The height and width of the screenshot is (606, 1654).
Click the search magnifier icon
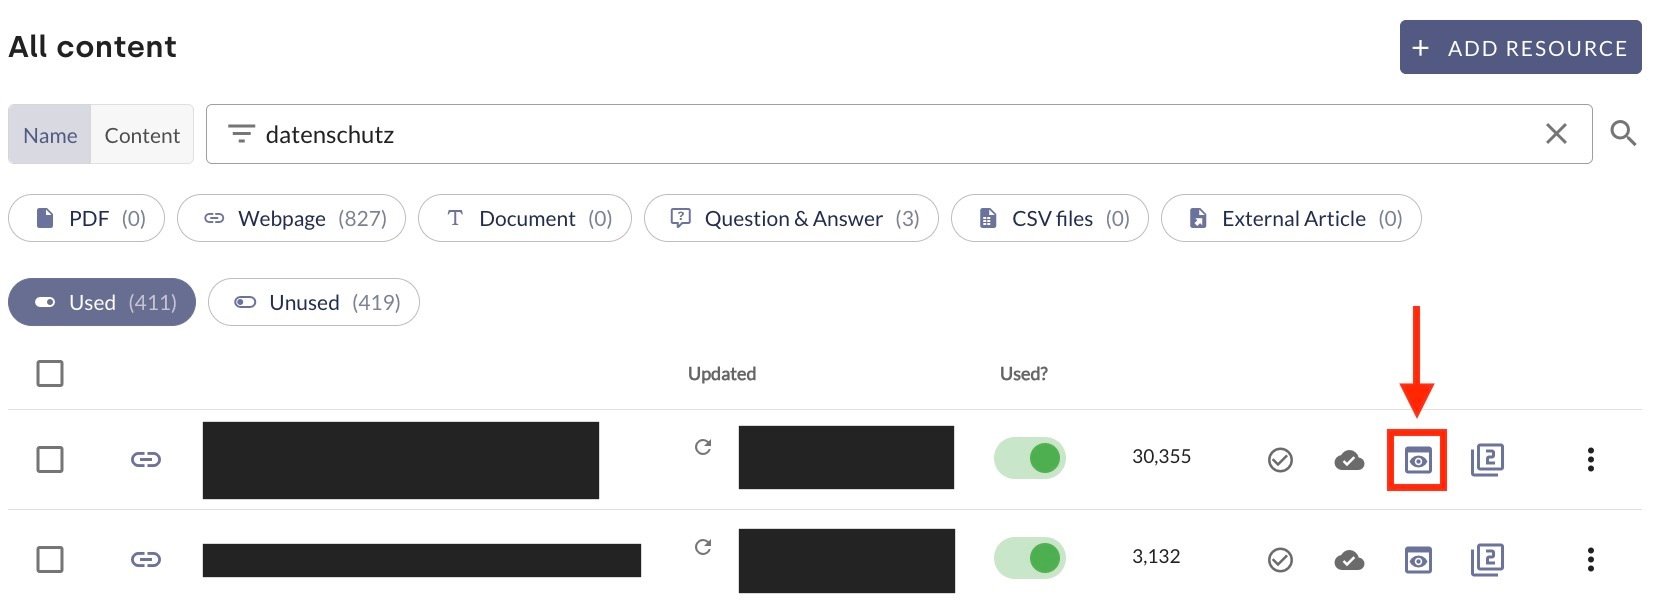coord(1623,134)
